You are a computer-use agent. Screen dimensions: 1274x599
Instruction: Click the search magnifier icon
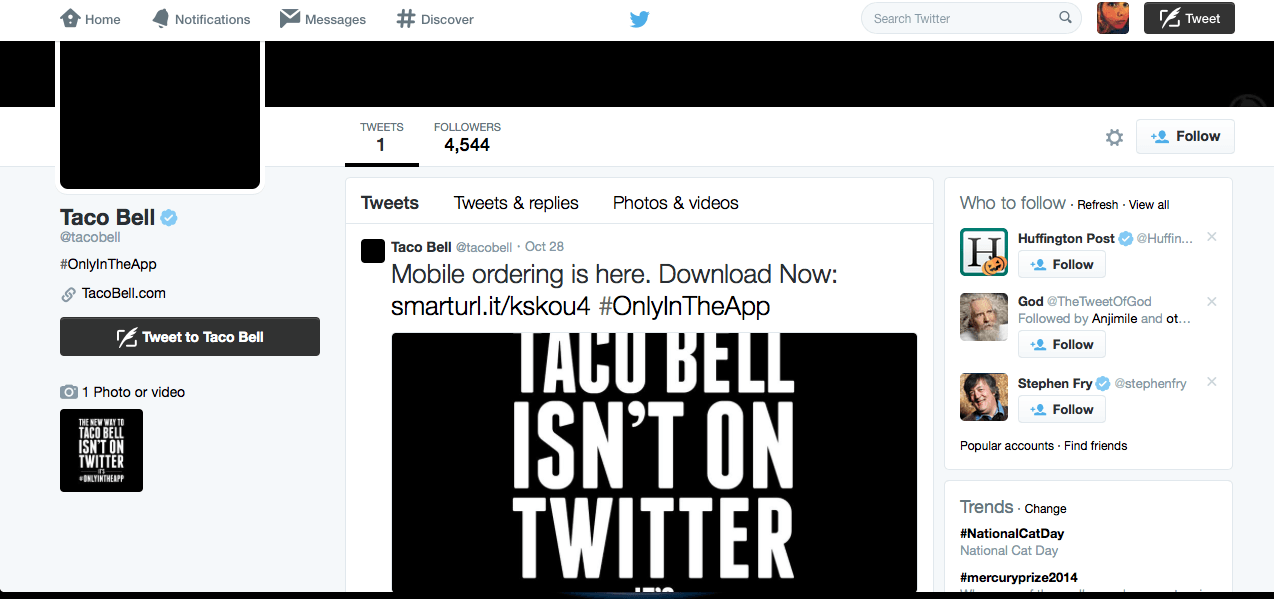1065,17
